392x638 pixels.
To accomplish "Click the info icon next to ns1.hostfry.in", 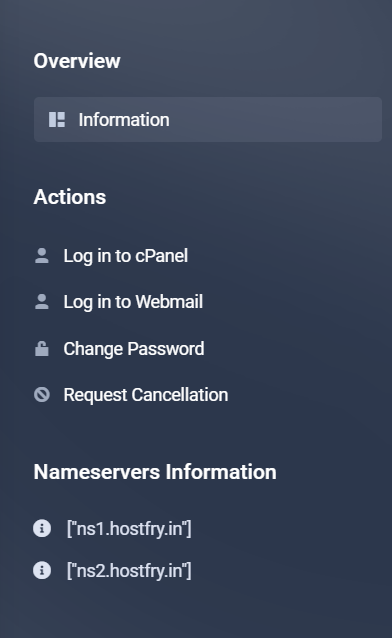I will pyautogui.click(x=42, y=529).
